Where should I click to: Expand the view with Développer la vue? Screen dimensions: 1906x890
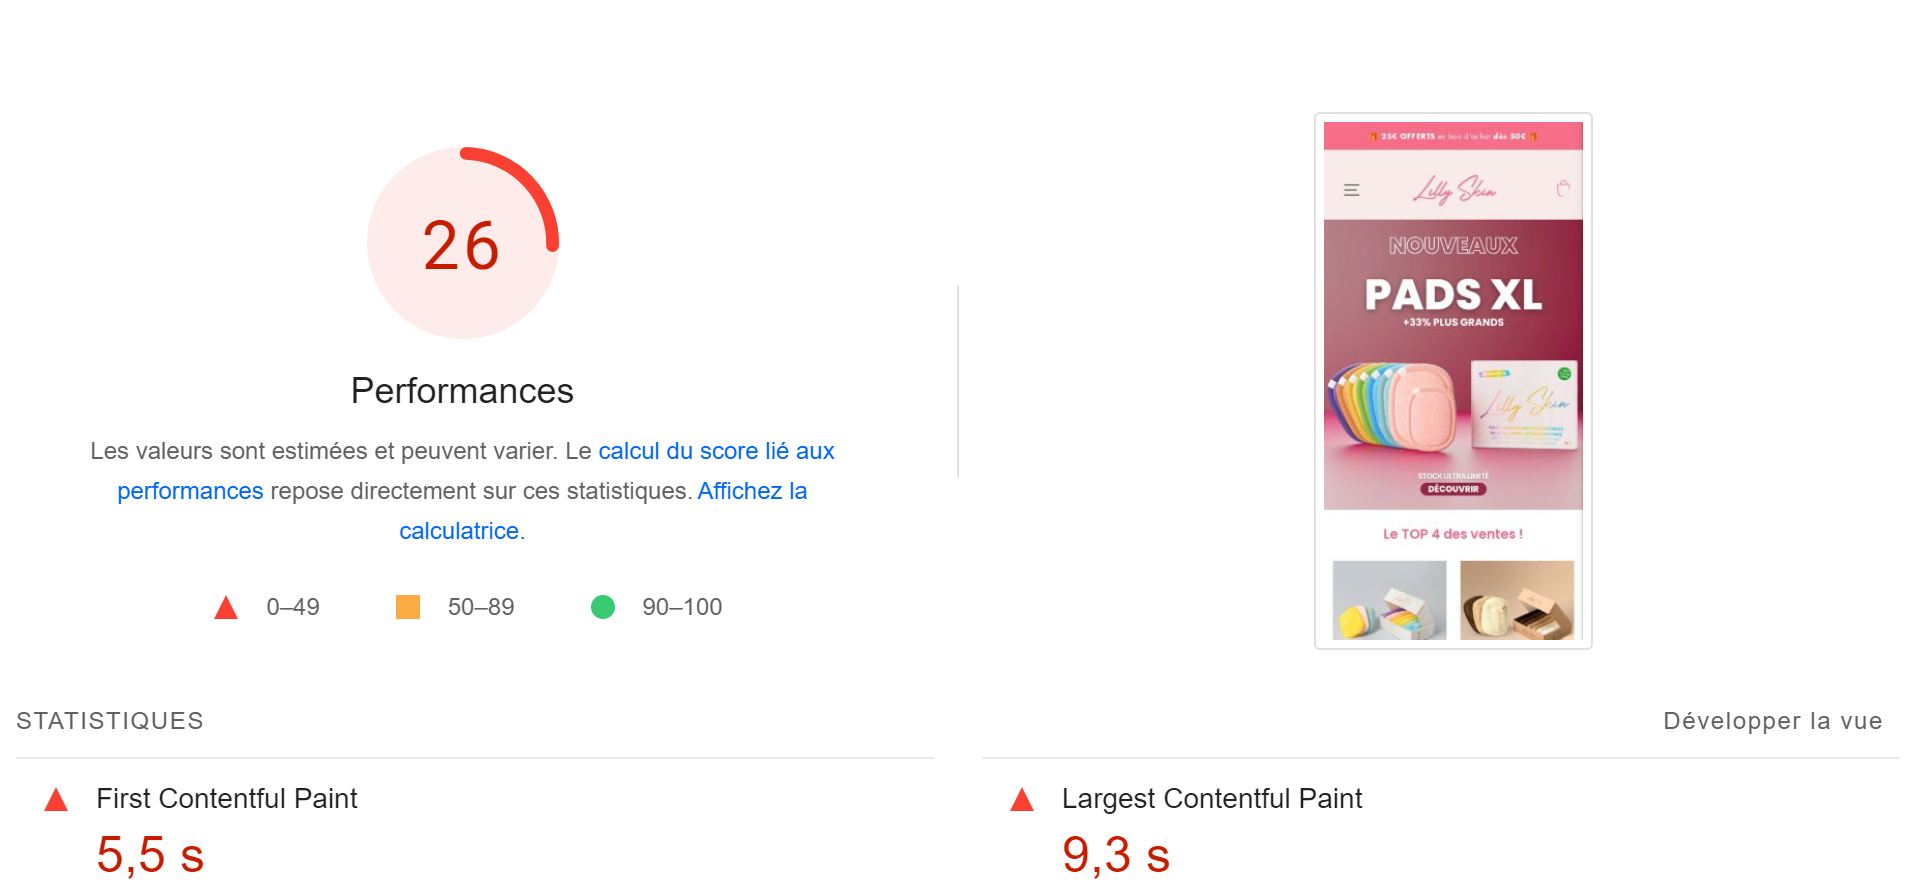pyautogui.click(x=1772, y=721)
